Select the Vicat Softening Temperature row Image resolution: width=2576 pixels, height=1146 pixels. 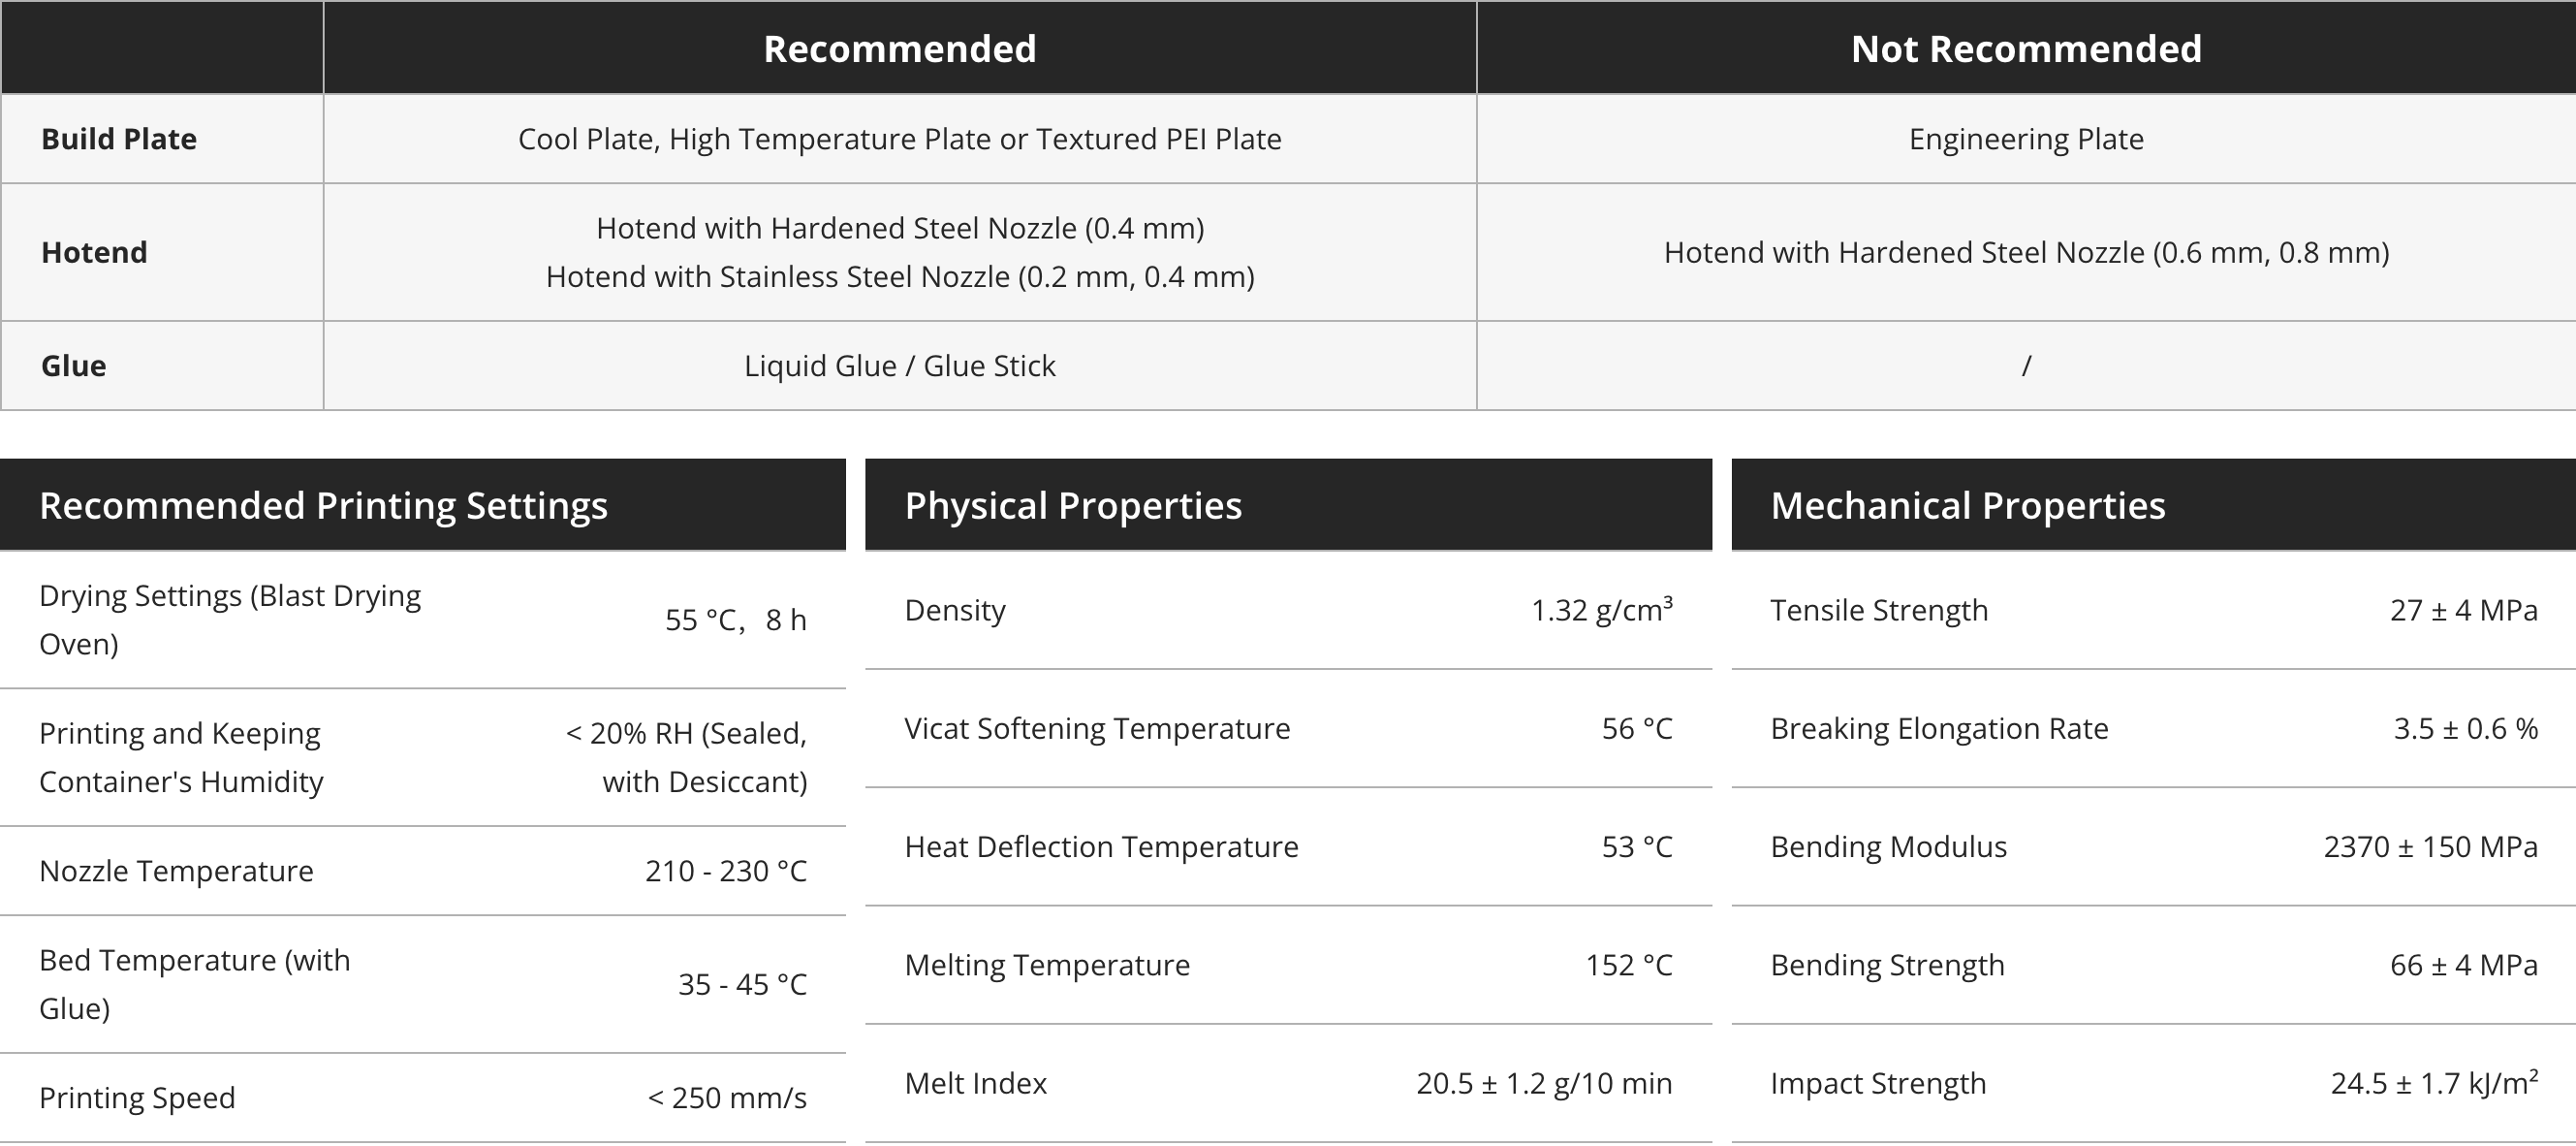1288,729
